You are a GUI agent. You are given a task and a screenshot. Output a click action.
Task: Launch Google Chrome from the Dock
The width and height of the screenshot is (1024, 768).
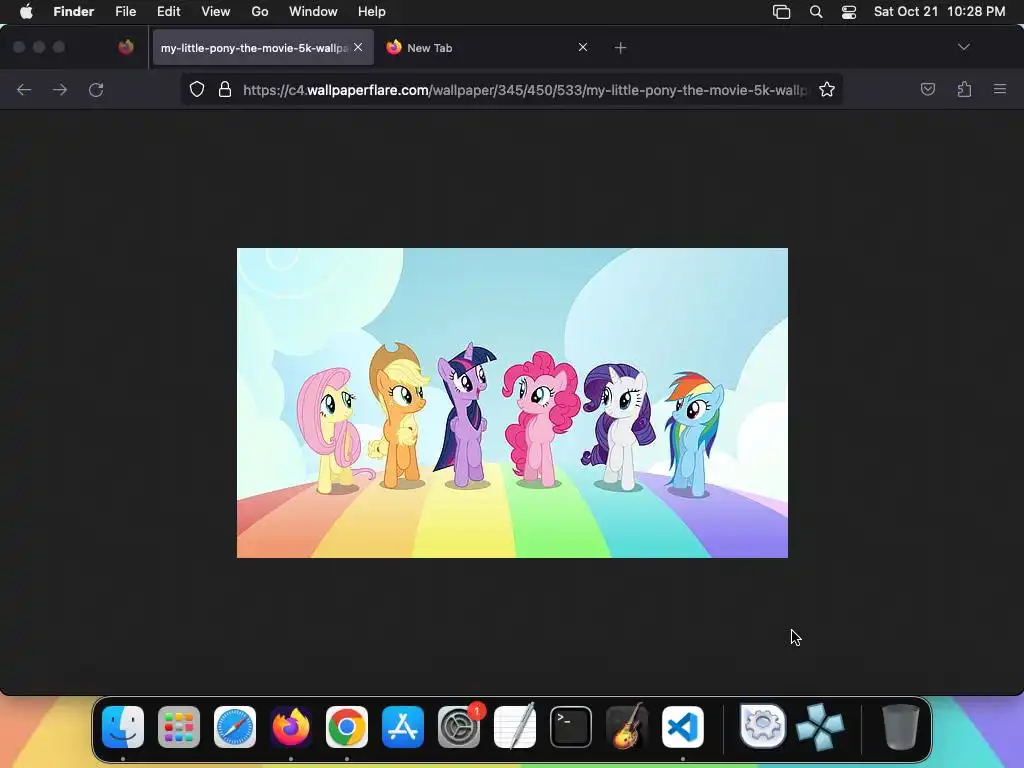(347, 727)
